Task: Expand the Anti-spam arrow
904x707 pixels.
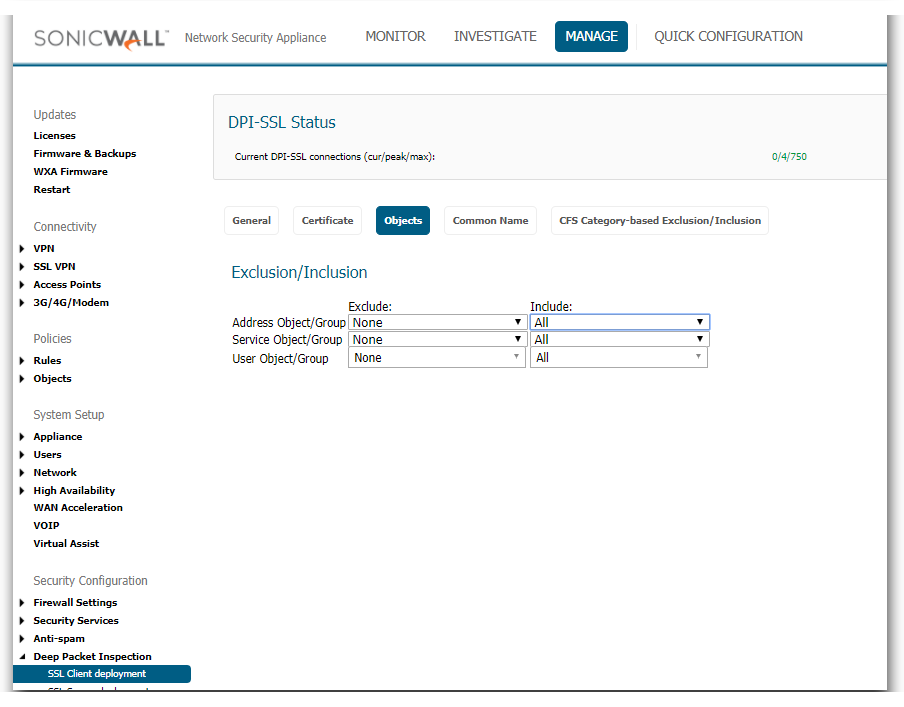Action: click(x=22, y=638)
